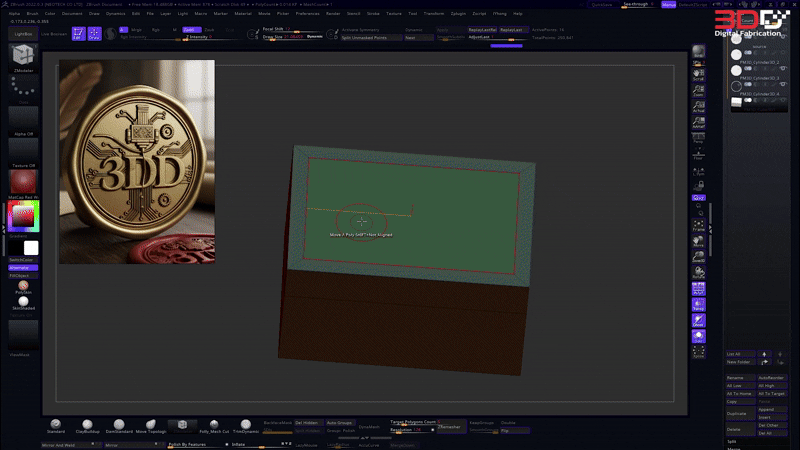Activate Edit mode button

(78, 33)
